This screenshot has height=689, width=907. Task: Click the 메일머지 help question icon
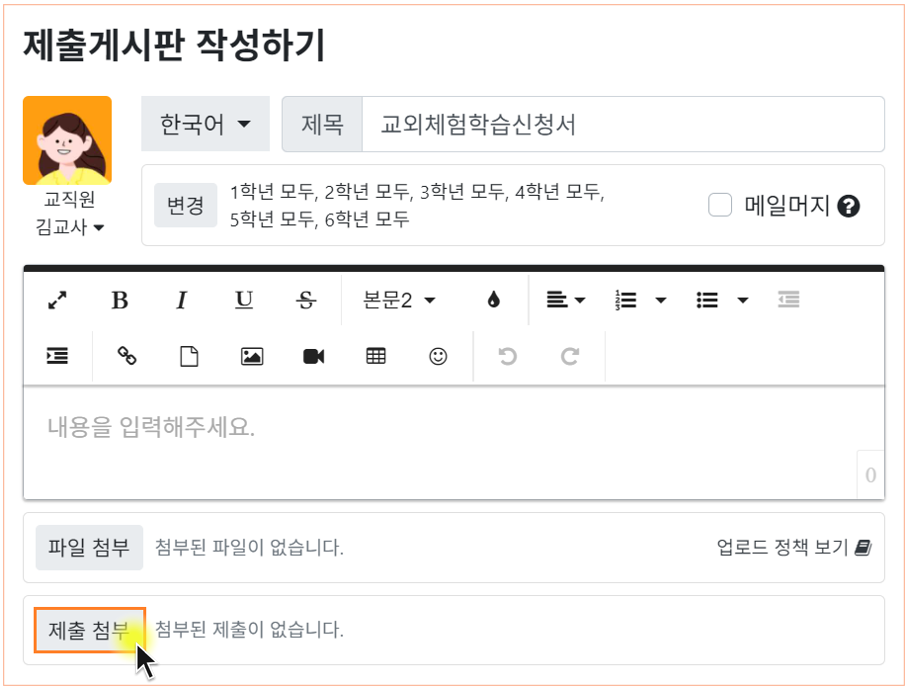point(849,206)
